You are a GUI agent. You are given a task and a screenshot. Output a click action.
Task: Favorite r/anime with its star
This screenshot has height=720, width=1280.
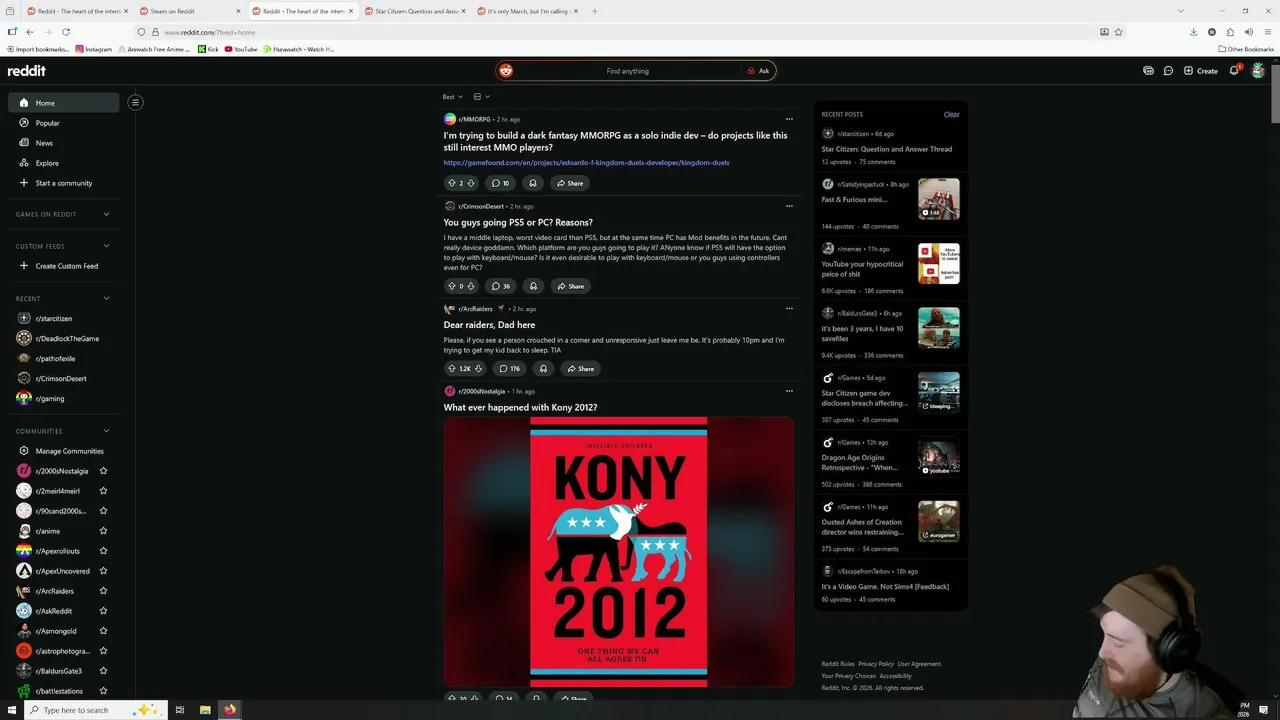point(103,531)
